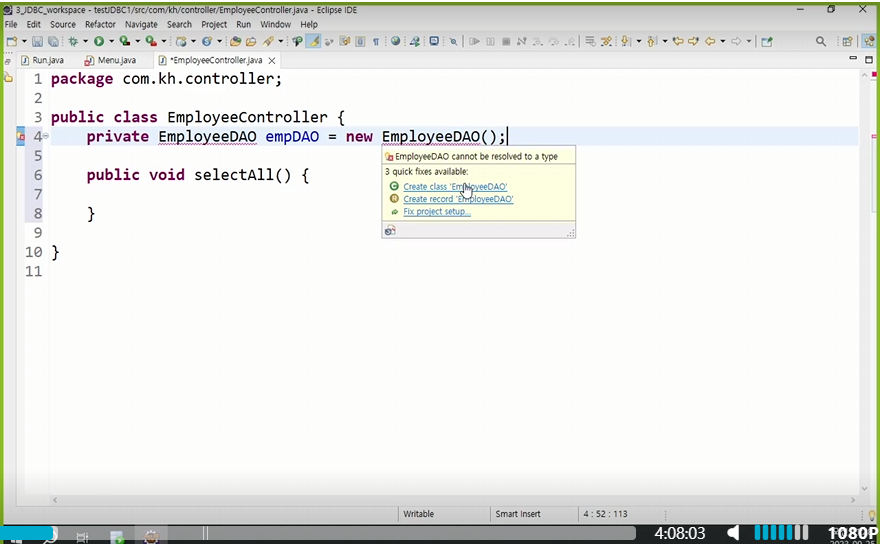Expand the Debug dropdown arrow
This screenshot has width=880, height=544.
point(85,41)
